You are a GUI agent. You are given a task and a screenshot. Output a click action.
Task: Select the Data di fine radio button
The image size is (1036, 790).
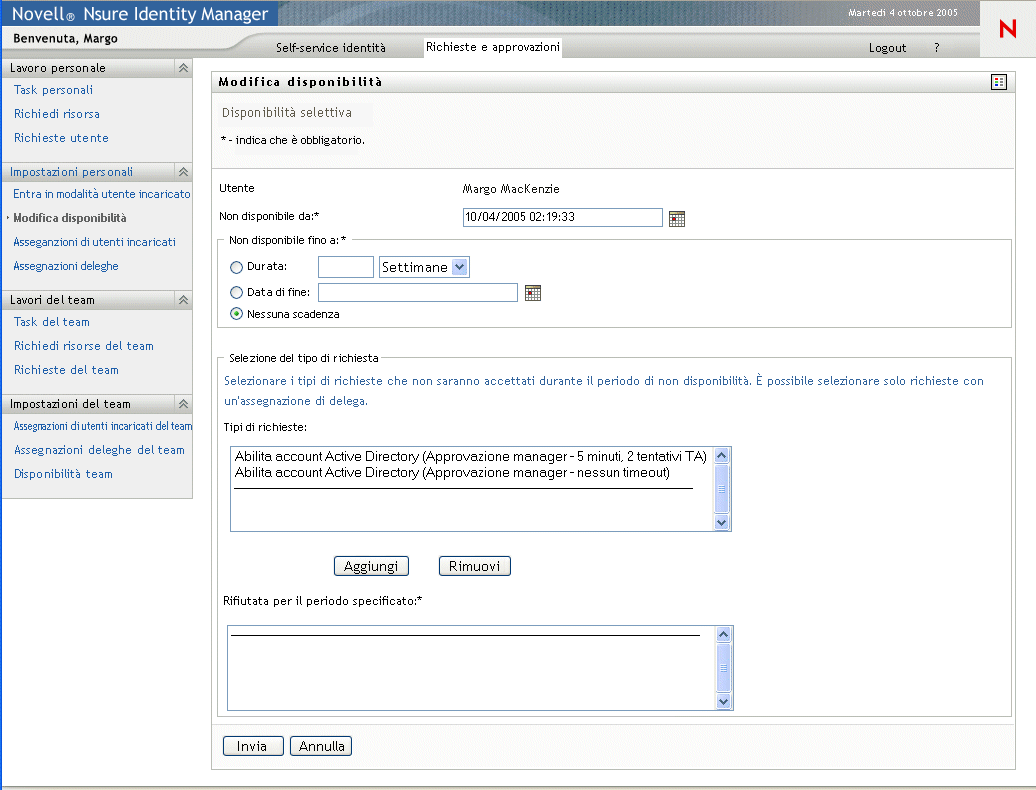237,293
